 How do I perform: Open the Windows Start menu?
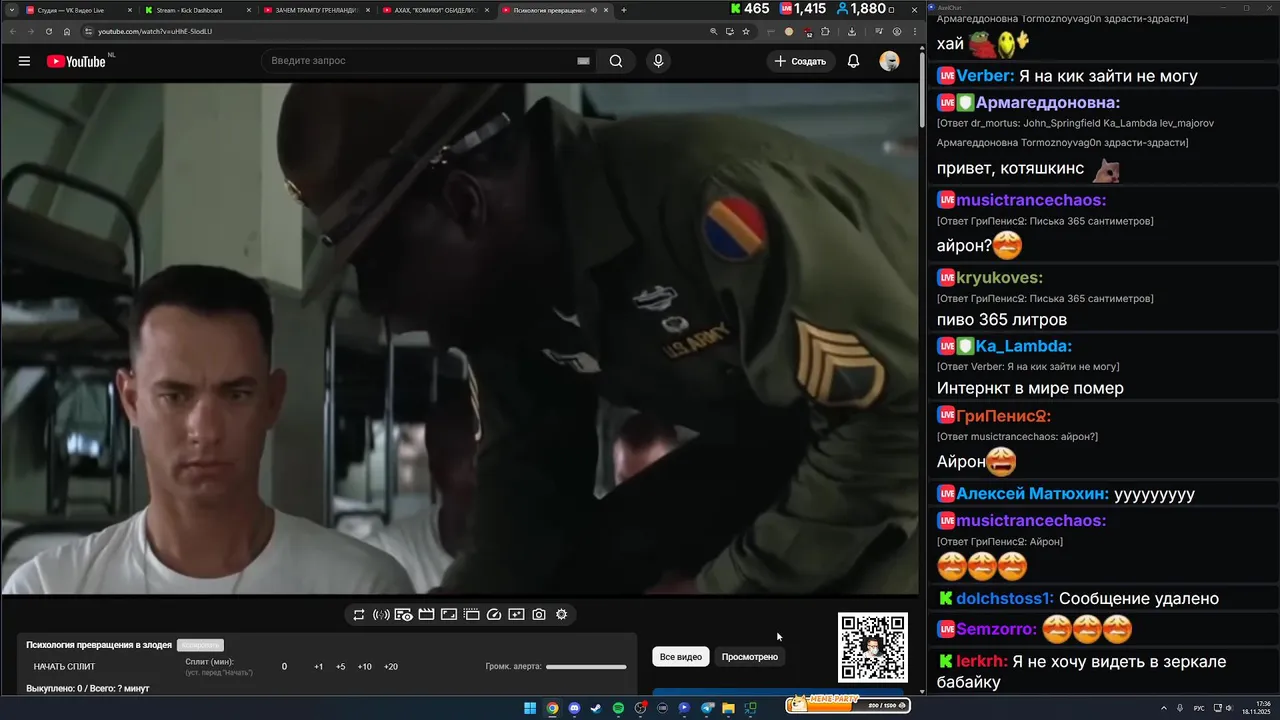(x=530, y=708)
